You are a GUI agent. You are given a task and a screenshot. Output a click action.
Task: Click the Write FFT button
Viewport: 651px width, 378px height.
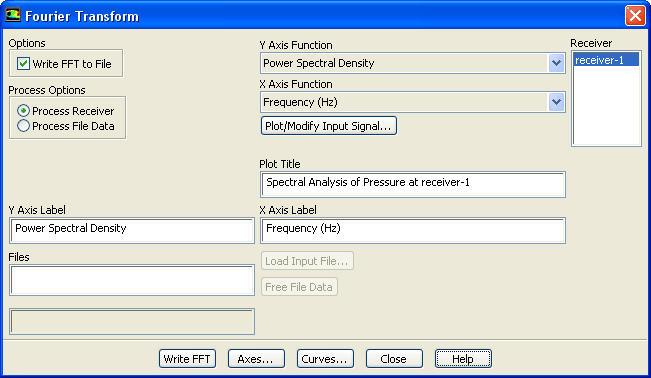click(x=187, y=358)
